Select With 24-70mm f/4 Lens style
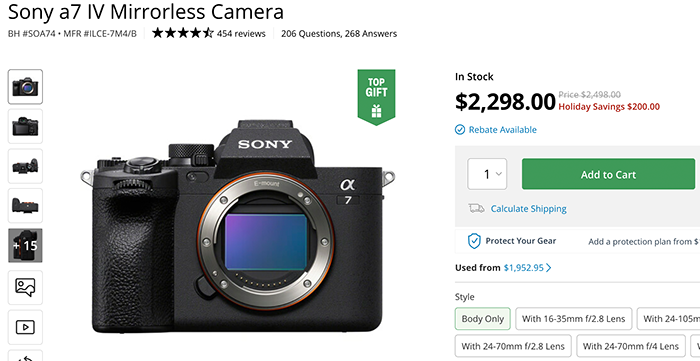Image resolution: width=700 pixels, height=361 pixels. coord(631,346)
